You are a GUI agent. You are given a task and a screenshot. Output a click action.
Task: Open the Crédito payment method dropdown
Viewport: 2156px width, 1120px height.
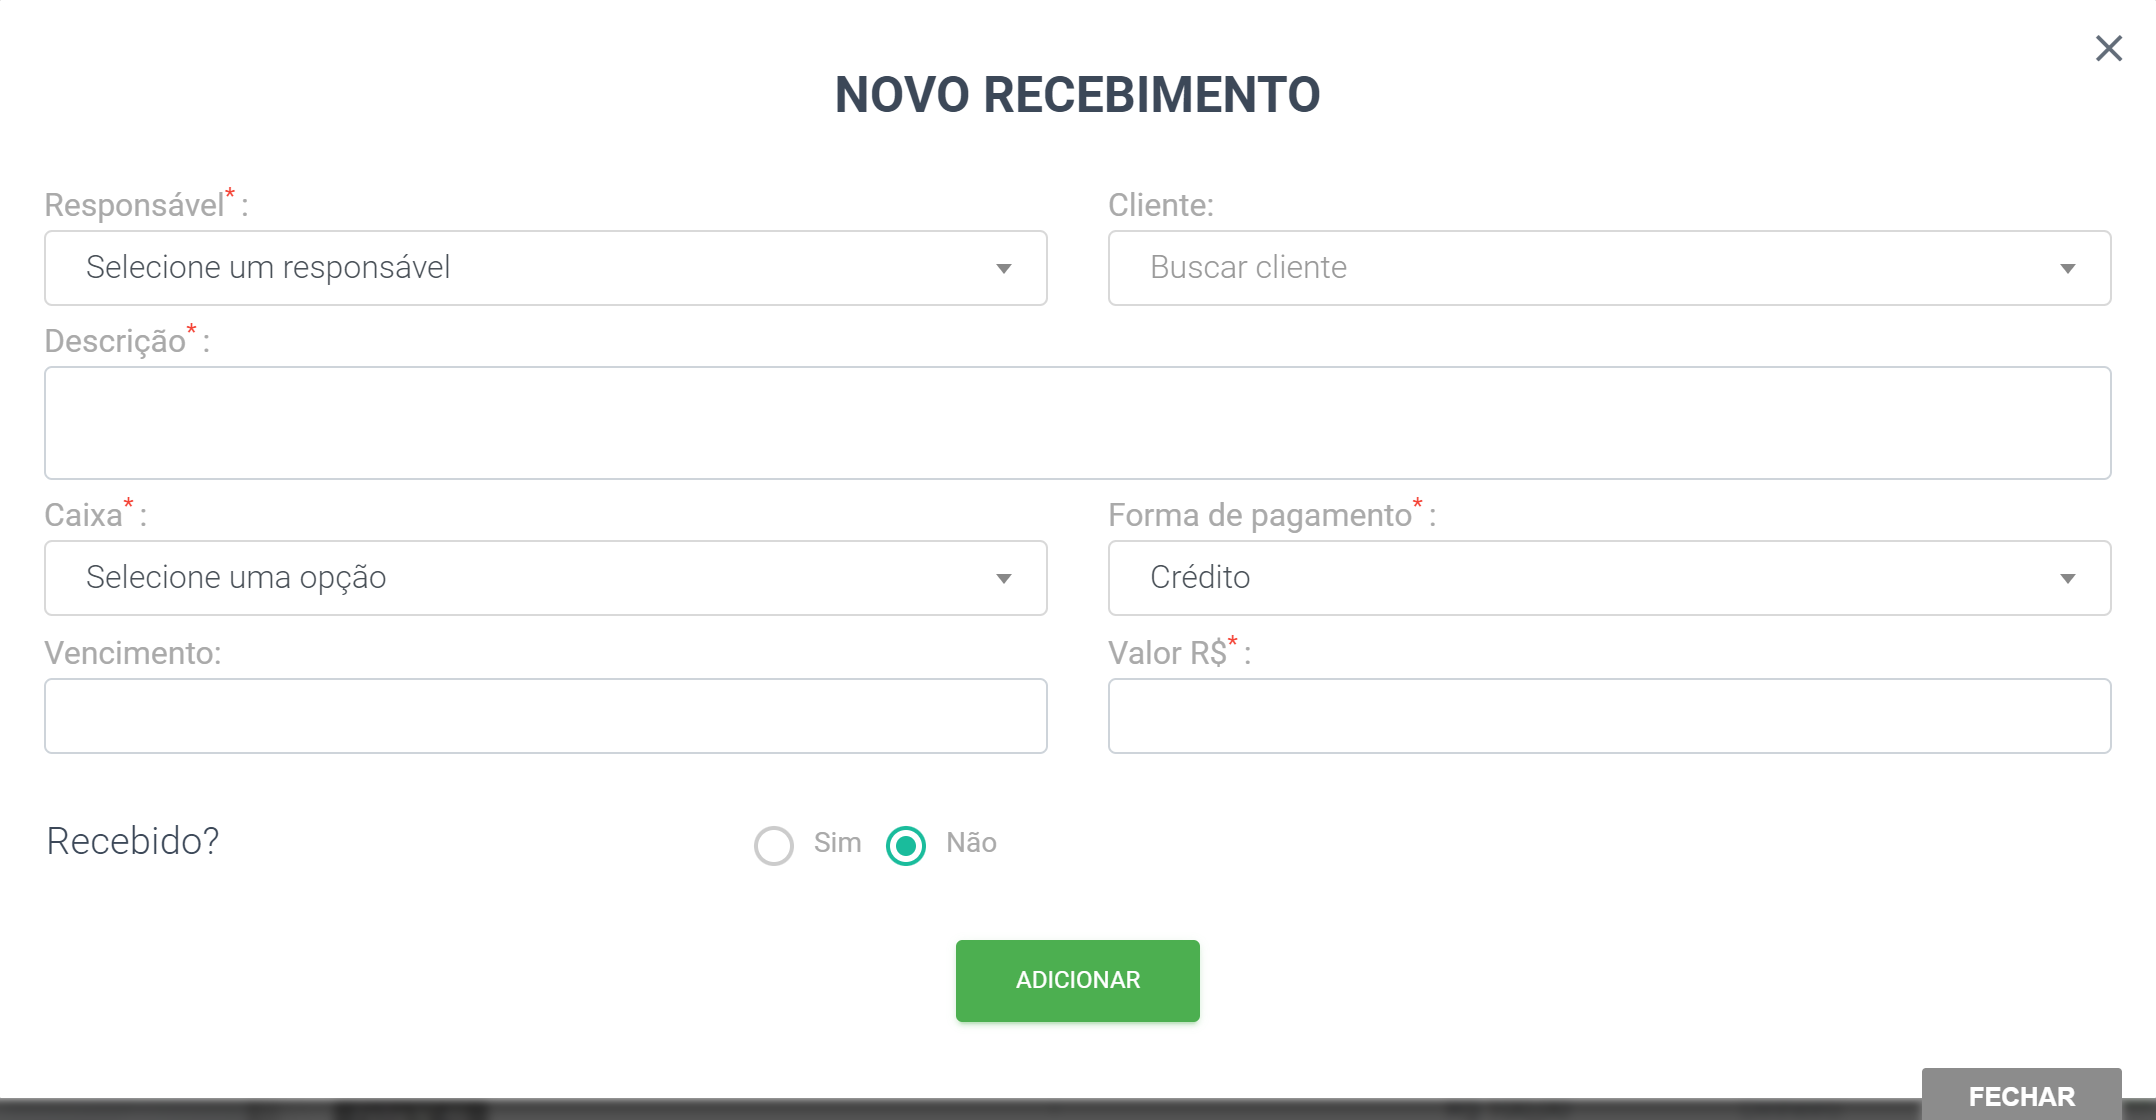pos(1610,578)
